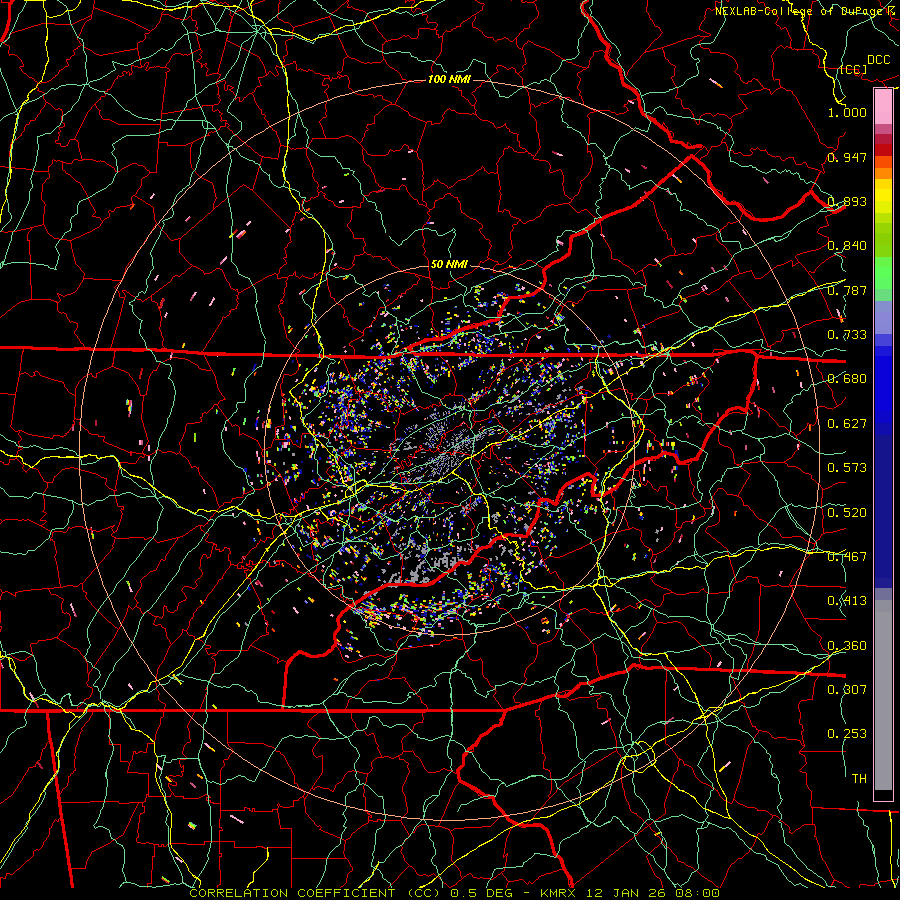The height and width of the screenshot is (900, 900).
Task: Click the 0.360 scale value
Action: 847,646
